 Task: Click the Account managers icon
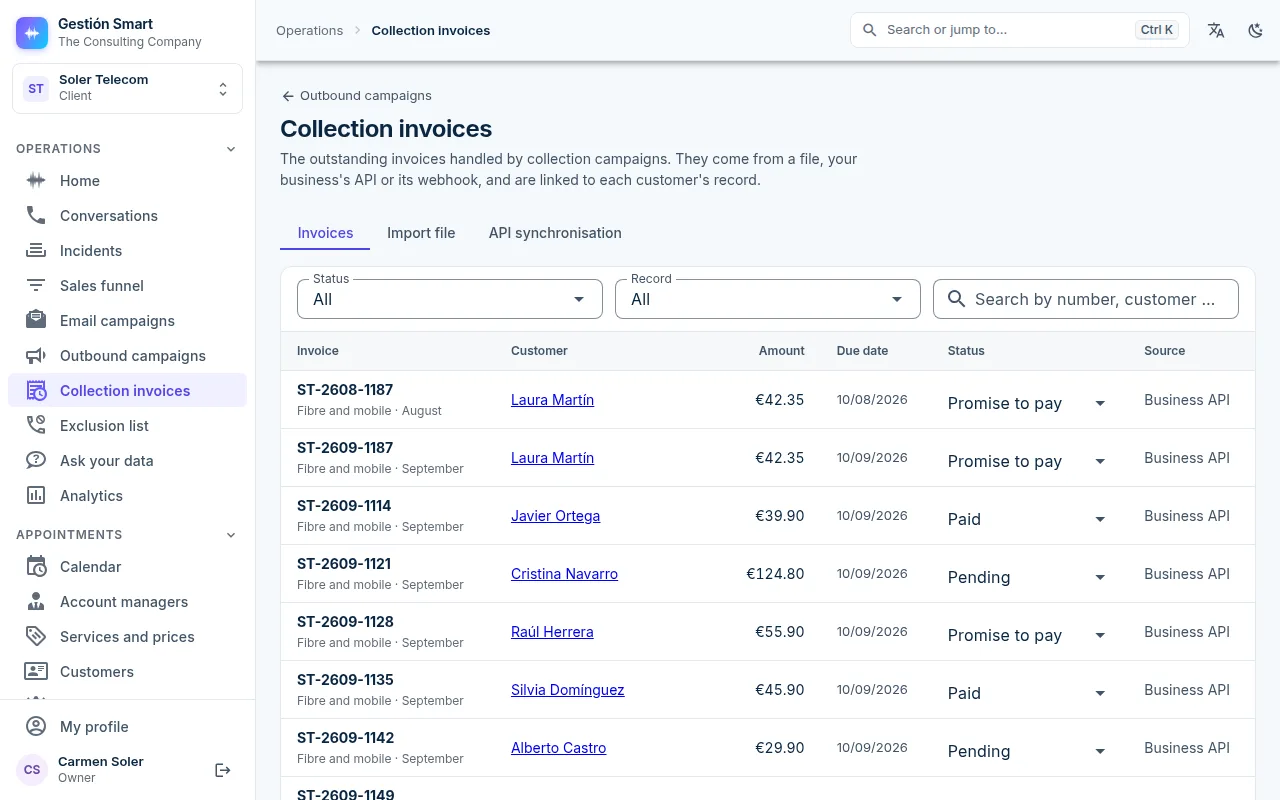click(x=36, y=602)
